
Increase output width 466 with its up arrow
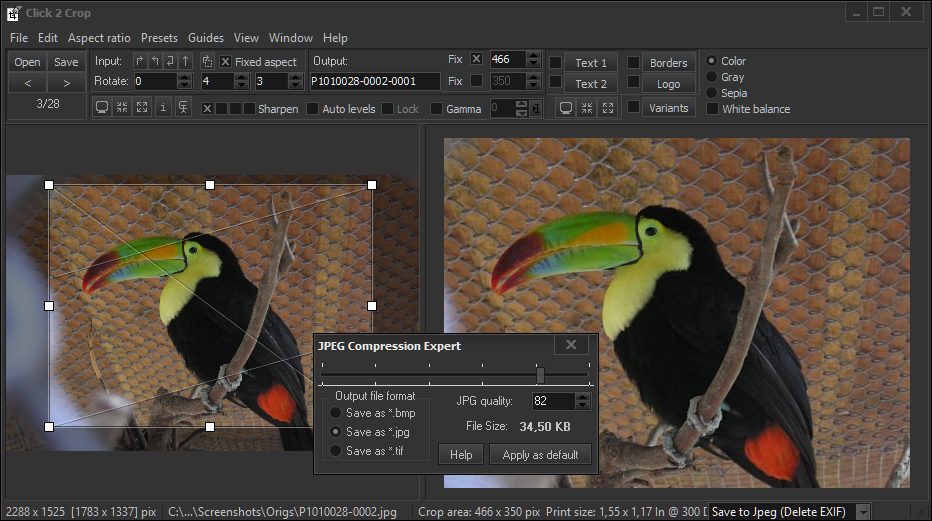(x=534, y=55)
